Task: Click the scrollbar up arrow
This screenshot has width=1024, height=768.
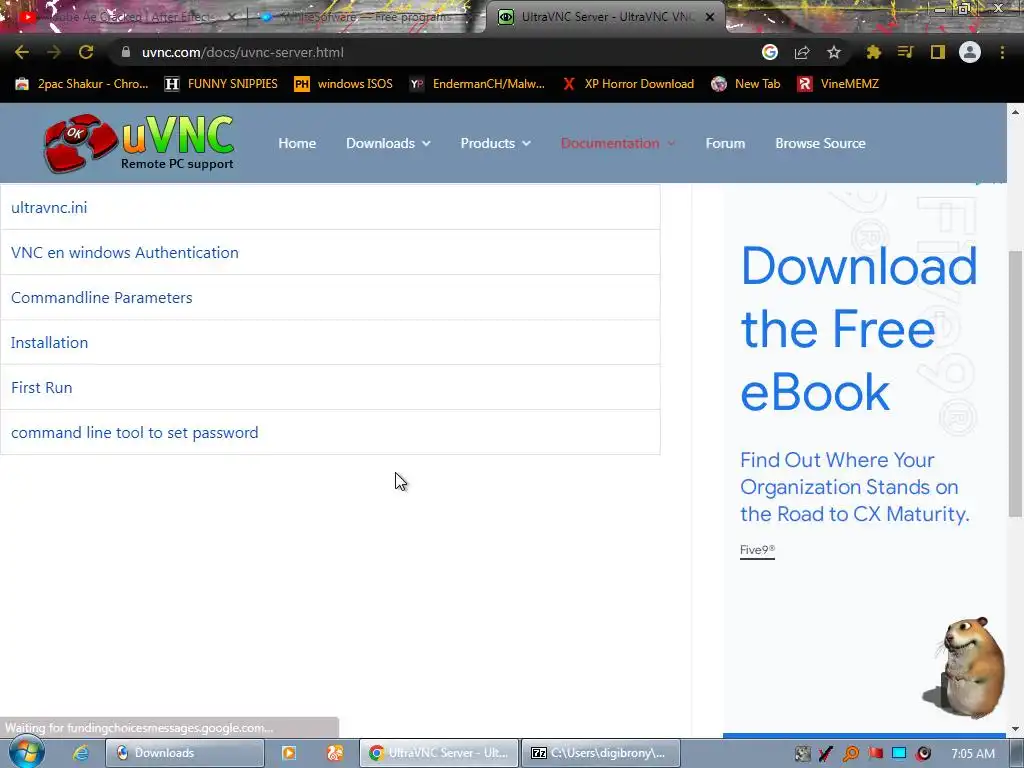Action: tap(1016, 112)
